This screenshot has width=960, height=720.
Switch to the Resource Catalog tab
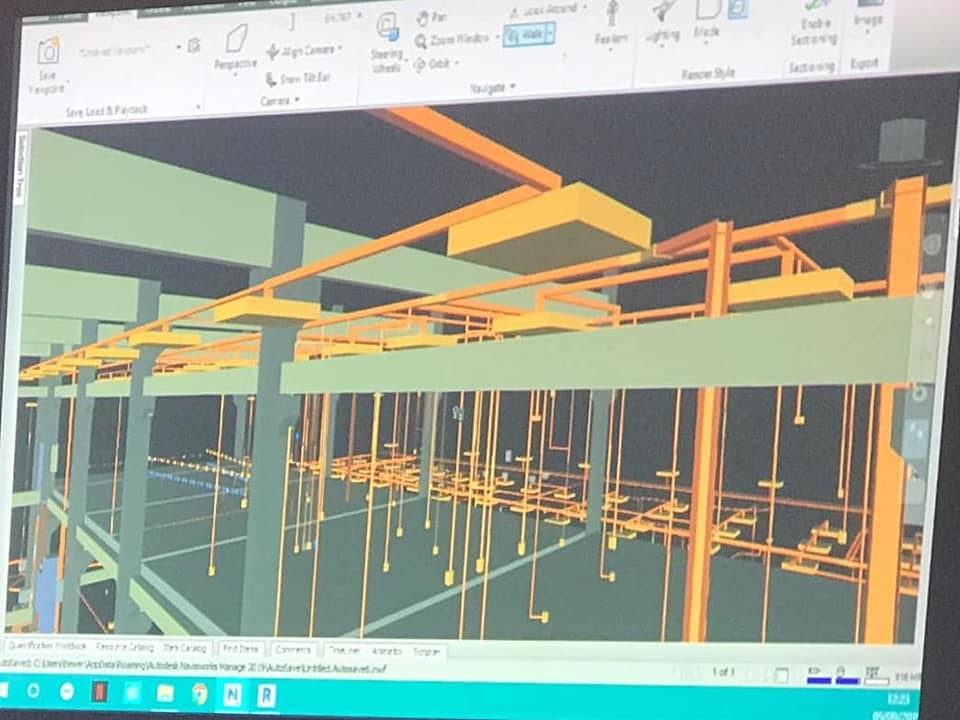125,647
